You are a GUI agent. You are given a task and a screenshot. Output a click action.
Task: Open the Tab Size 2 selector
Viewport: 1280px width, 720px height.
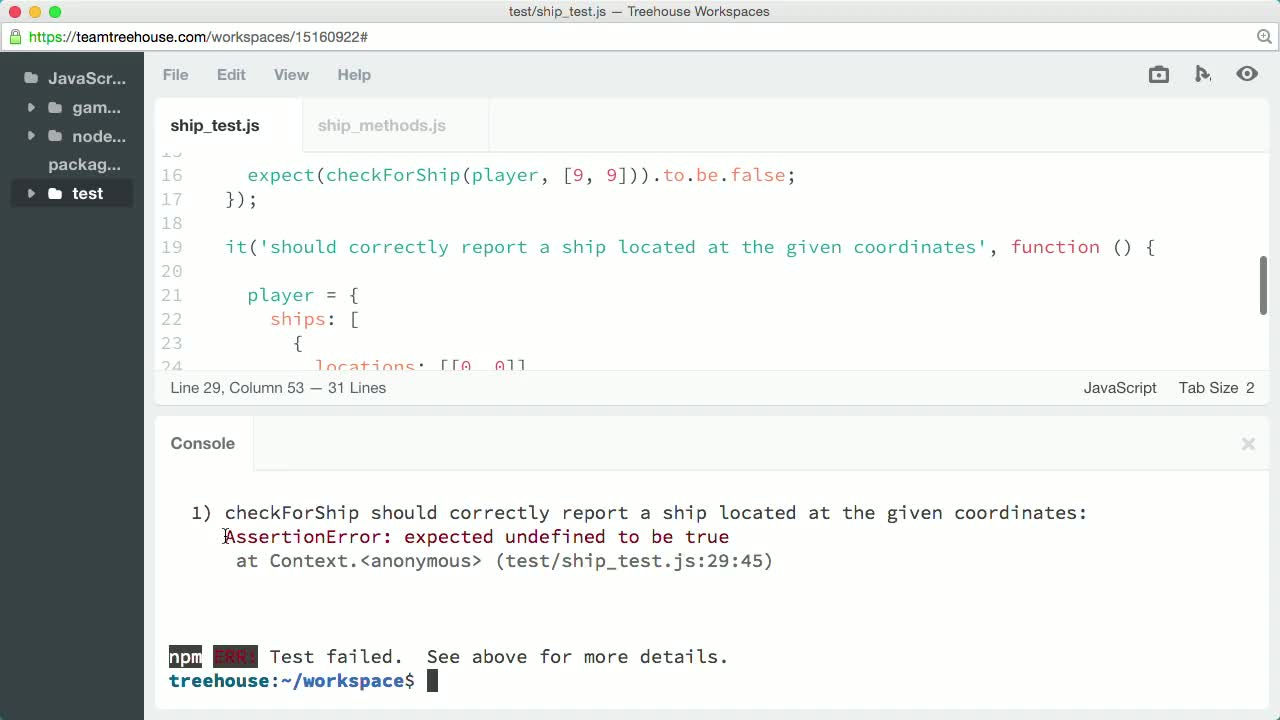click(1216, 388)
